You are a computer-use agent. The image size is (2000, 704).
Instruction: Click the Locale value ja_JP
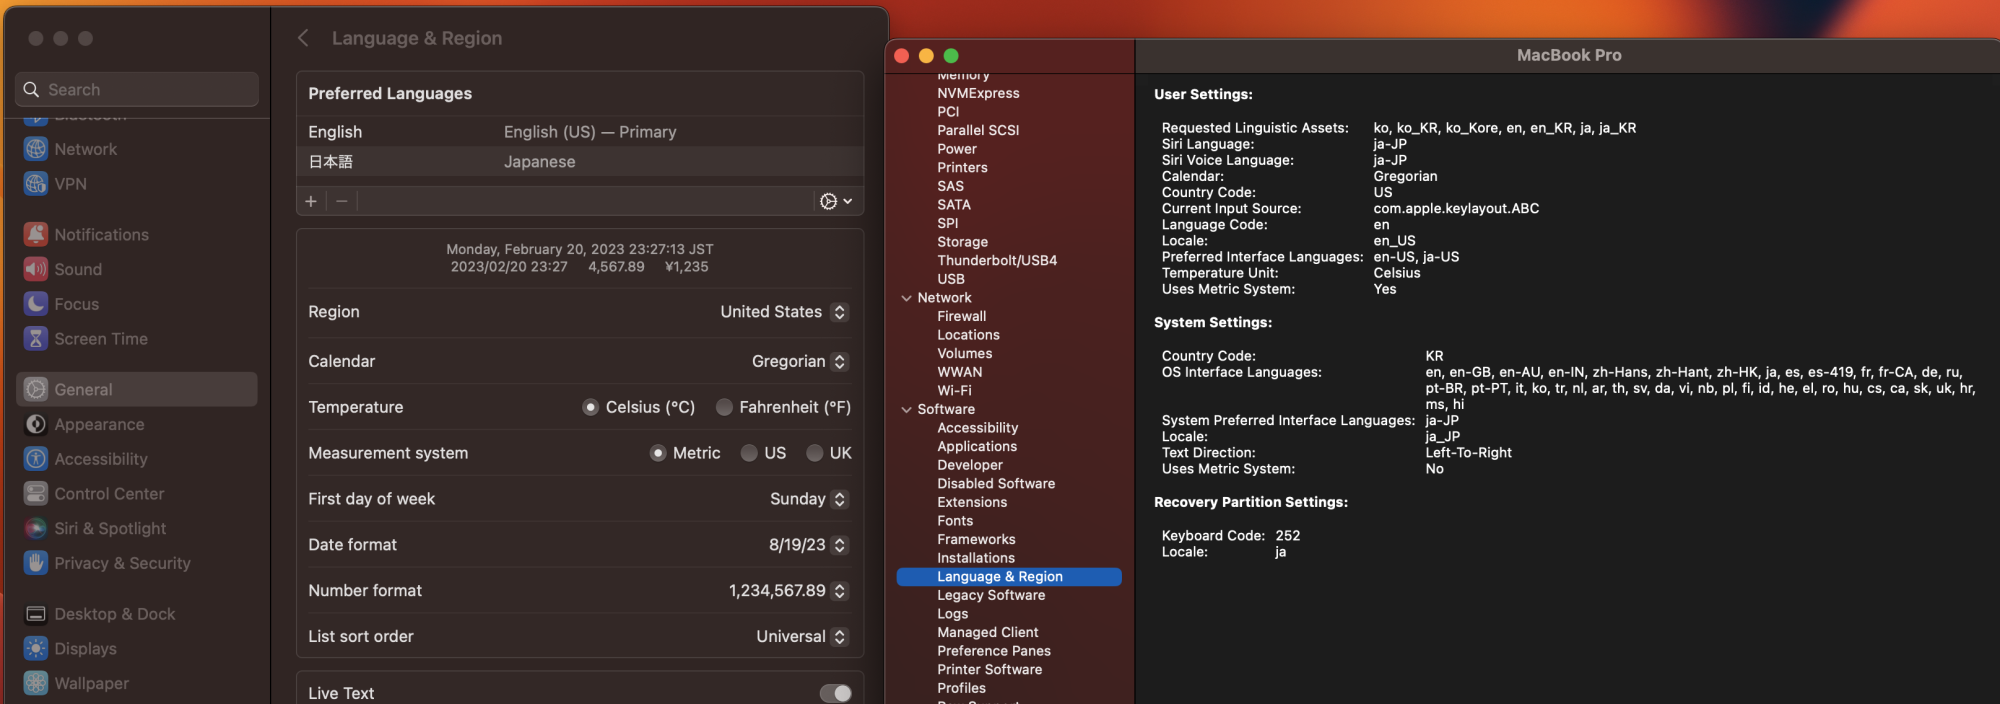[x=1442, y=437]
